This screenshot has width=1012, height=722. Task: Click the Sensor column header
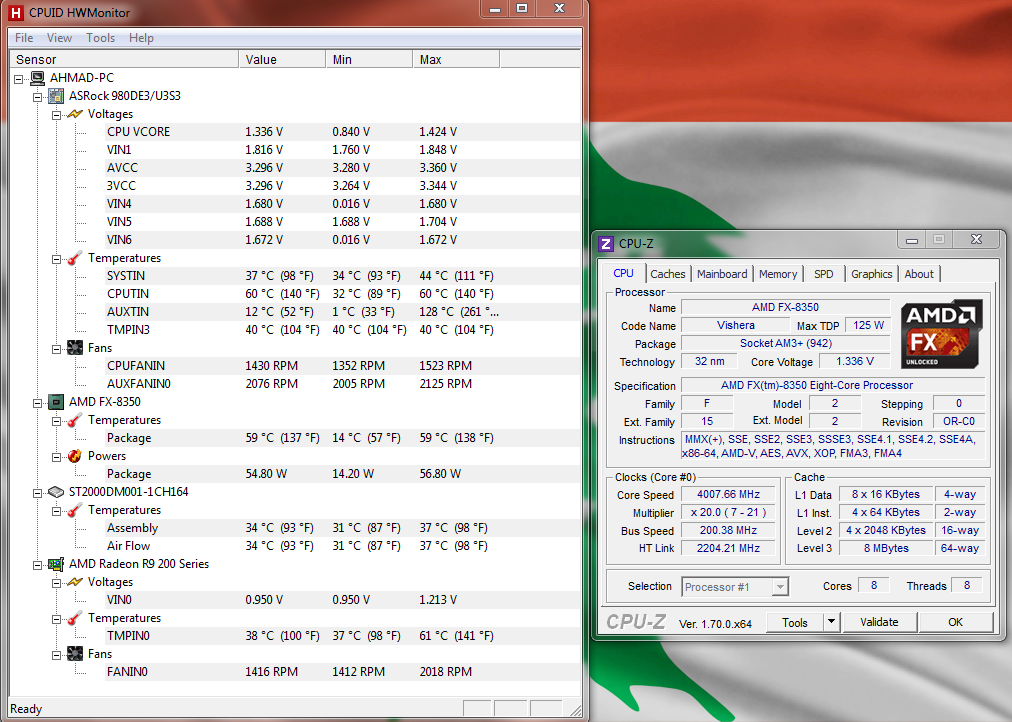tap(124, 59)
